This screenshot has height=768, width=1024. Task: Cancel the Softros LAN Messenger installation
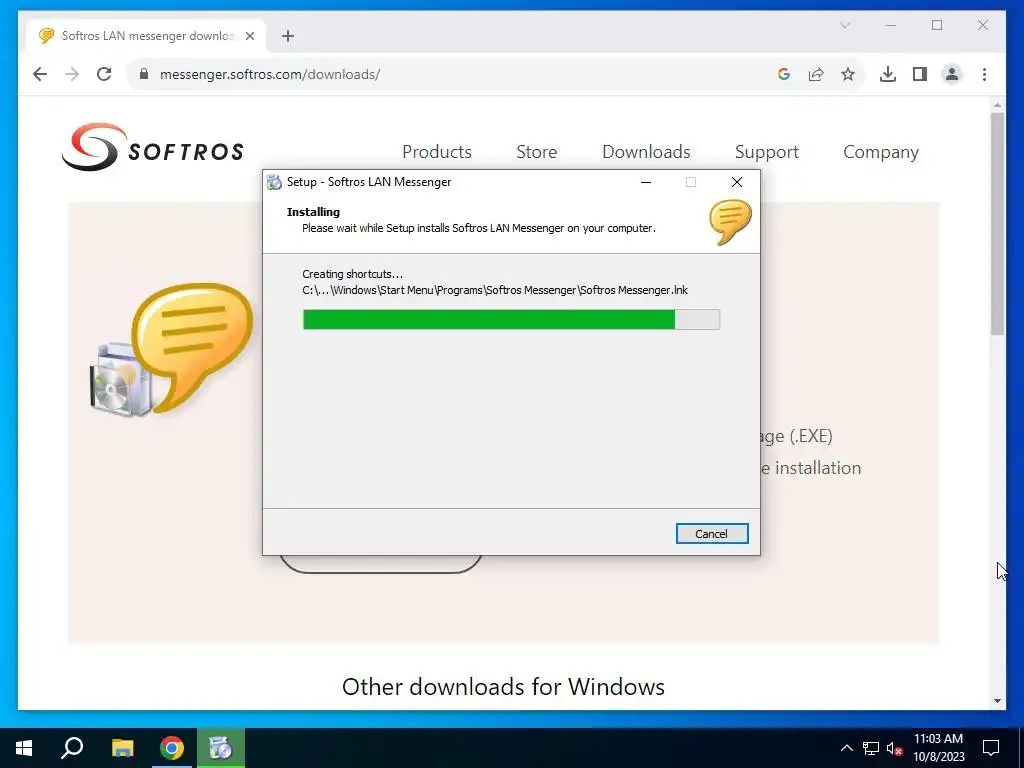712,534
